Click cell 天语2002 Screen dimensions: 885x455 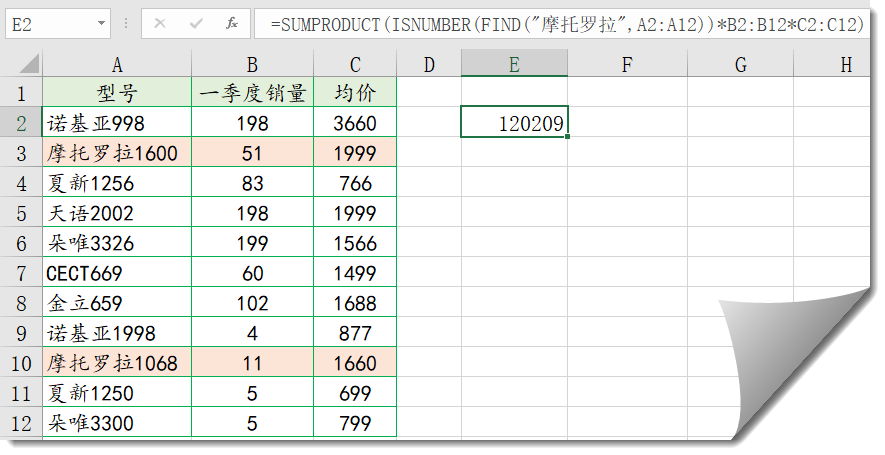pos(117,212)
